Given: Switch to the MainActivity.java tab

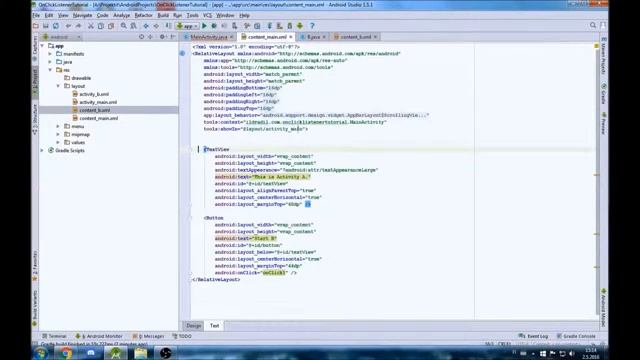Looking at the screenshot, I should (x=209, y=37).
